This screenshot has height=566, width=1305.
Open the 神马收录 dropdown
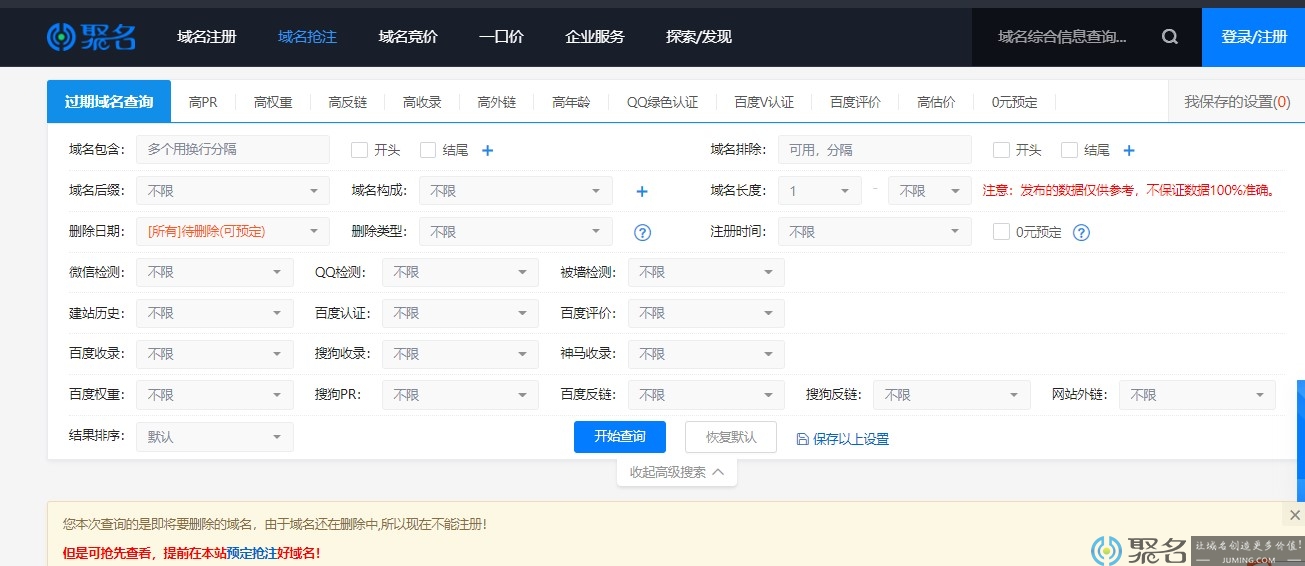(x=706, y=354)
